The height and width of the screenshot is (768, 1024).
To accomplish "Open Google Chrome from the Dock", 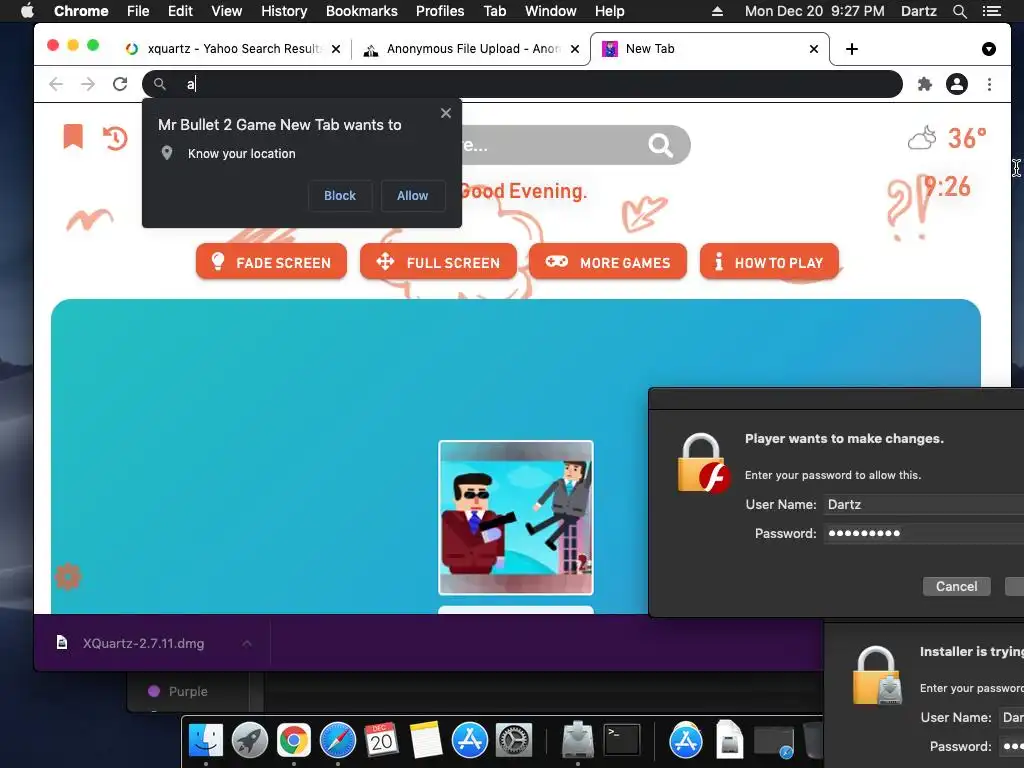I will point(294,741).
